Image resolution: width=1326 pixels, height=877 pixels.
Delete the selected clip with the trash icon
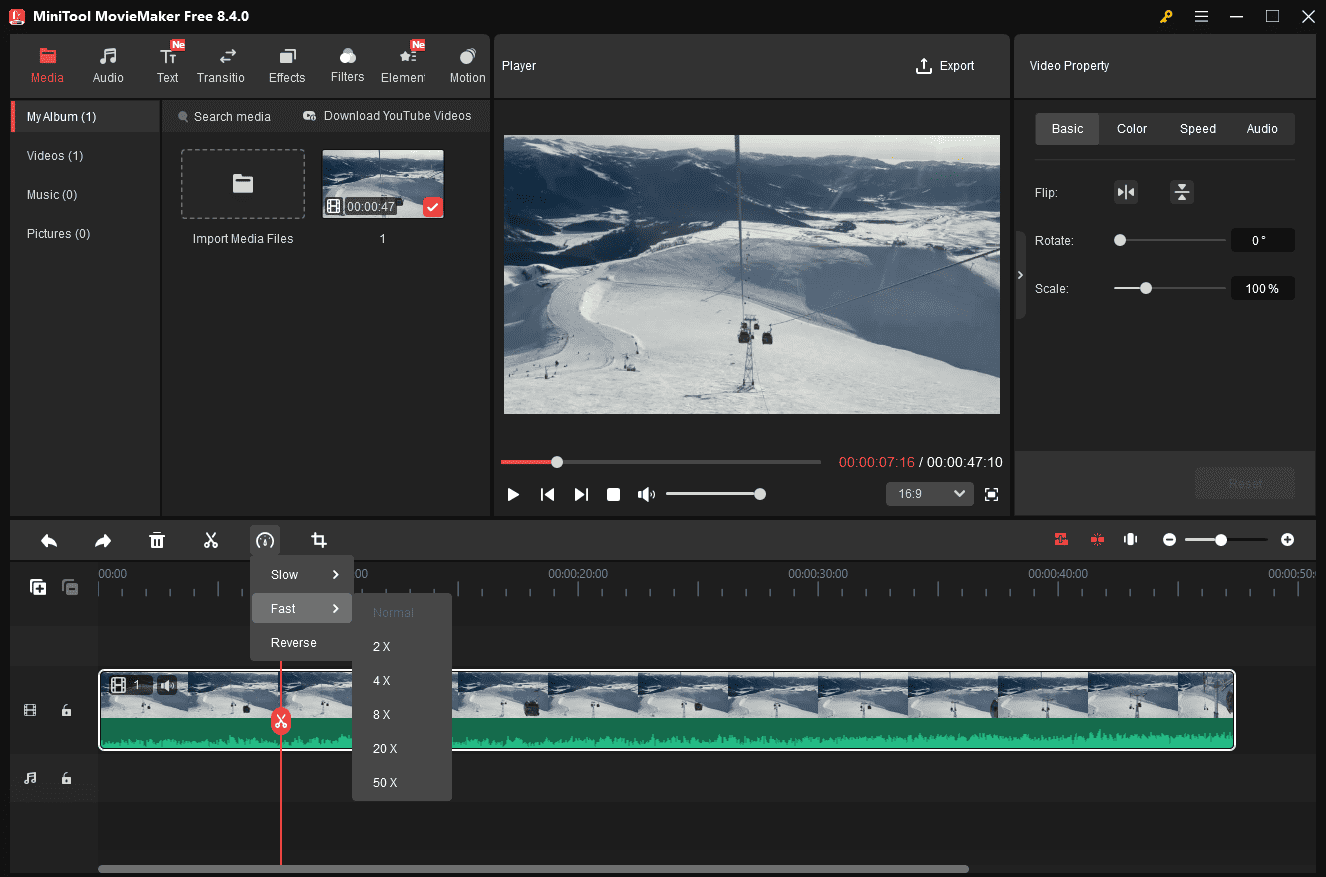157,540
